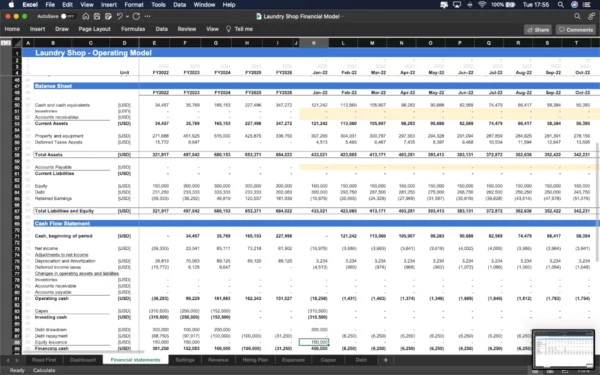Image resolution: width=600 pixels, height=375 pixels.
Task: Open the Wi-Fi status menu
Action: (x=482, y=5)
